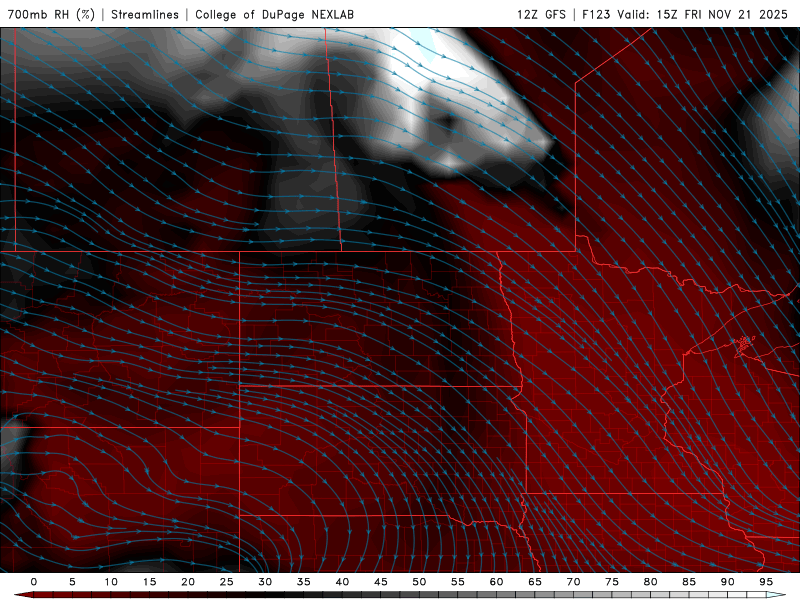Click the '85' scale number
Viewport: 800px width, 600px height.
(689, 582)
